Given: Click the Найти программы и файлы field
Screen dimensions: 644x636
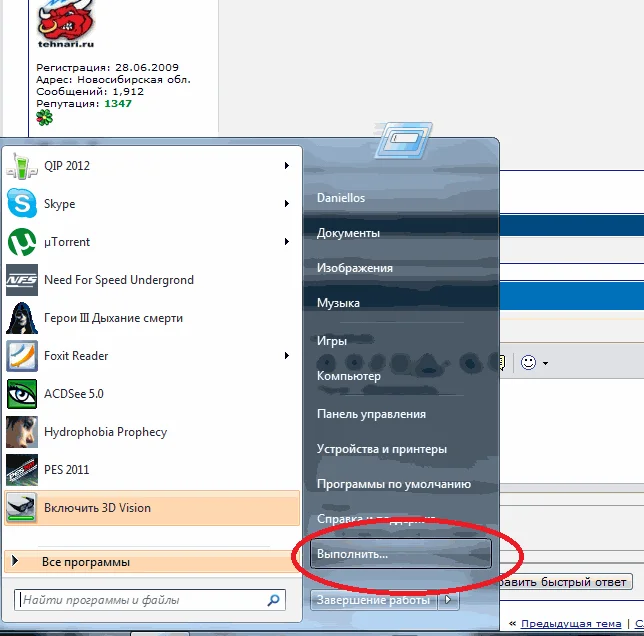Looking at the screenshot, I should [150, 600].
